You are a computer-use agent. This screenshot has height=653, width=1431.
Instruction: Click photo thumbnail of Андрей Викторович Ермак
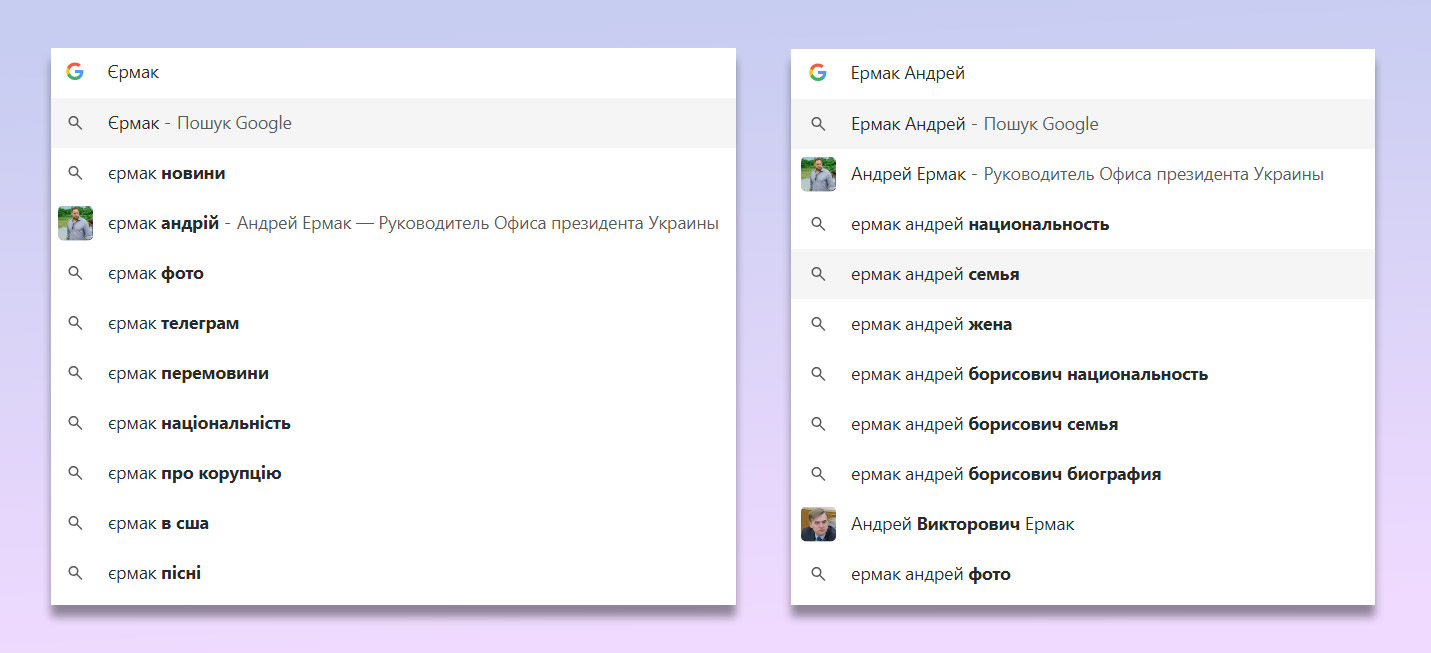tap(818, 524)
